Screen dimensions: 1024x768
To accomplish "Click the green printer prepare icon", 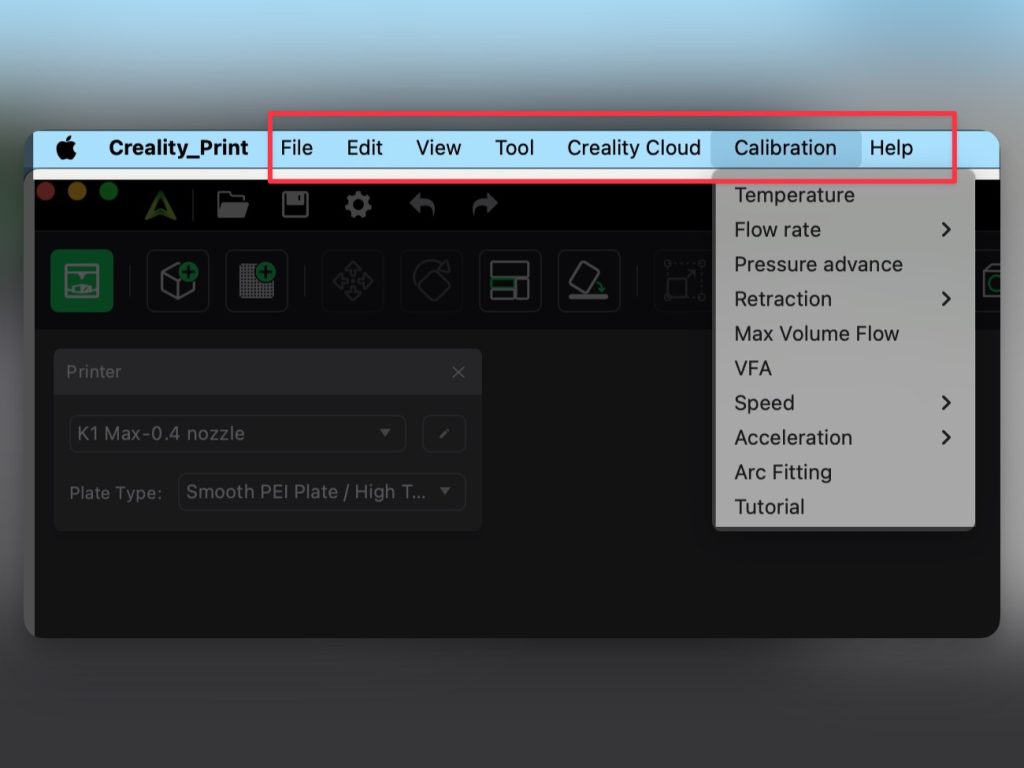I will 82,281.
